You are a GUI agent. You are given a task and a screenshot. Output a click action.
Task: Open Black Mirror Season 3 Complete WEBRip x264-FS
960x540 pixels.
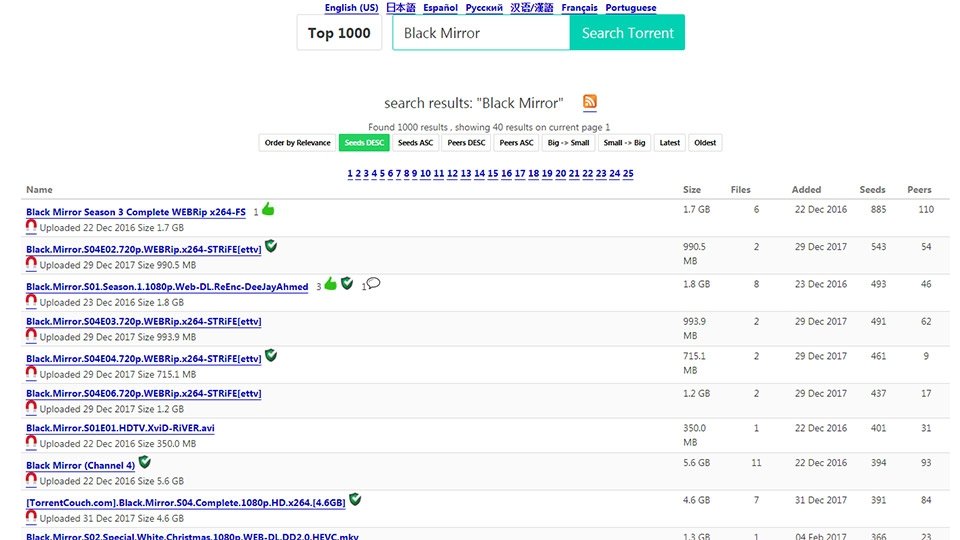(x=136, y=212)
